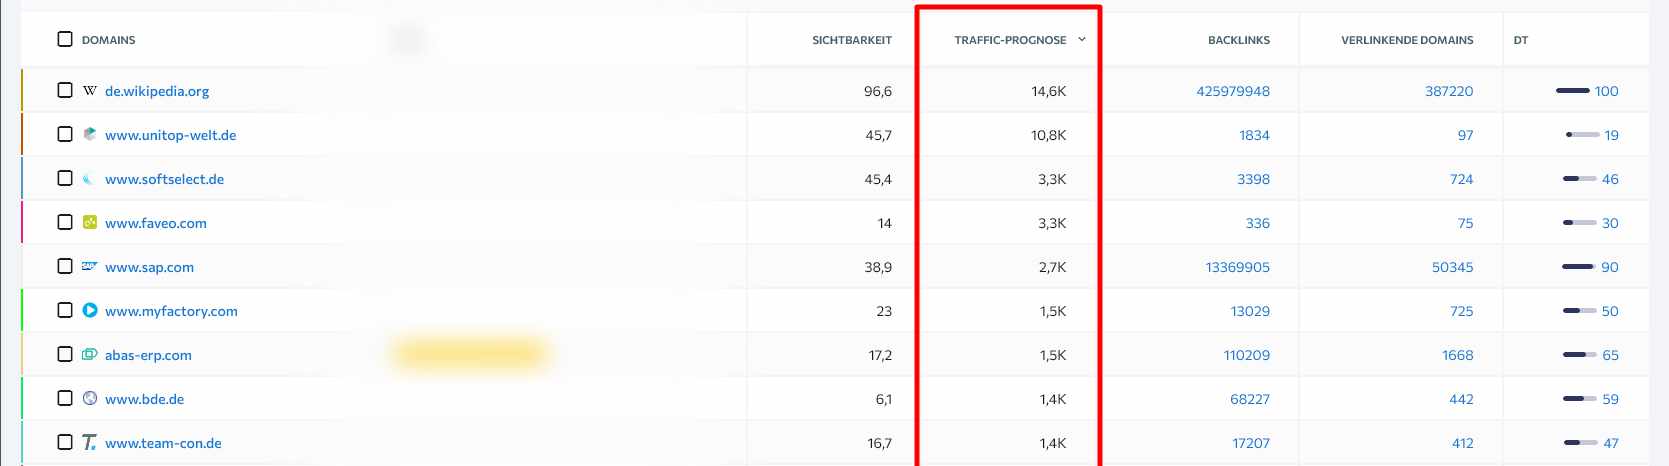Screen dimensions: 1669x466
Task: Click the team-con.de T favicon
Action: (x=90, y=442)
